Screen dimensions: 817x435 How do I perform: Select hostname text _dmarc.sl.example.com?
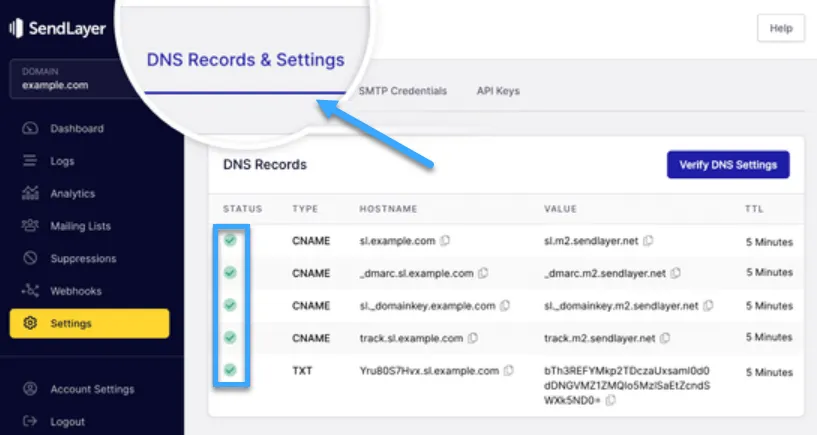(416, 273)
